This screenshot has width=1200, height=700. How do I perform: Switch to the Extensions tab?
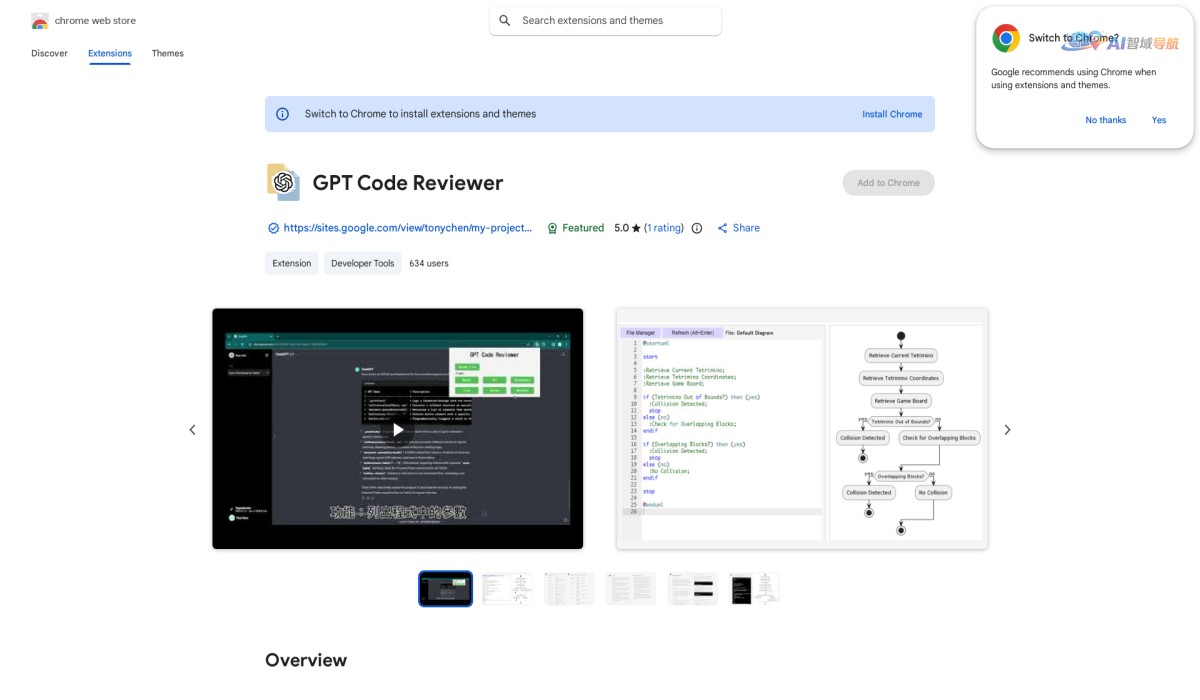[x=109, y=53]
